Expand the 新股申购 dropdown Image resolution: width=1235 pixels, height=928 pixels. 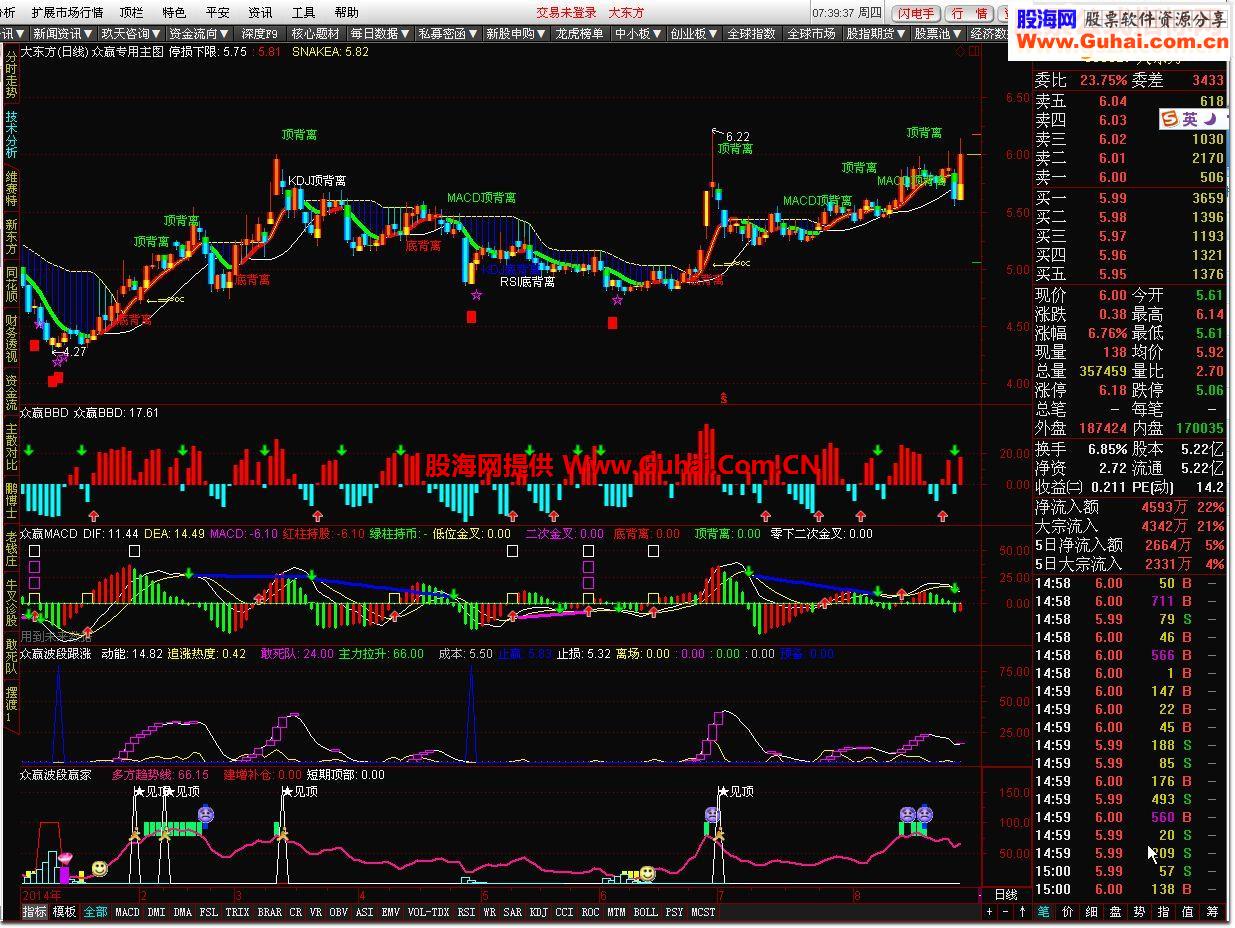[516, 34]
